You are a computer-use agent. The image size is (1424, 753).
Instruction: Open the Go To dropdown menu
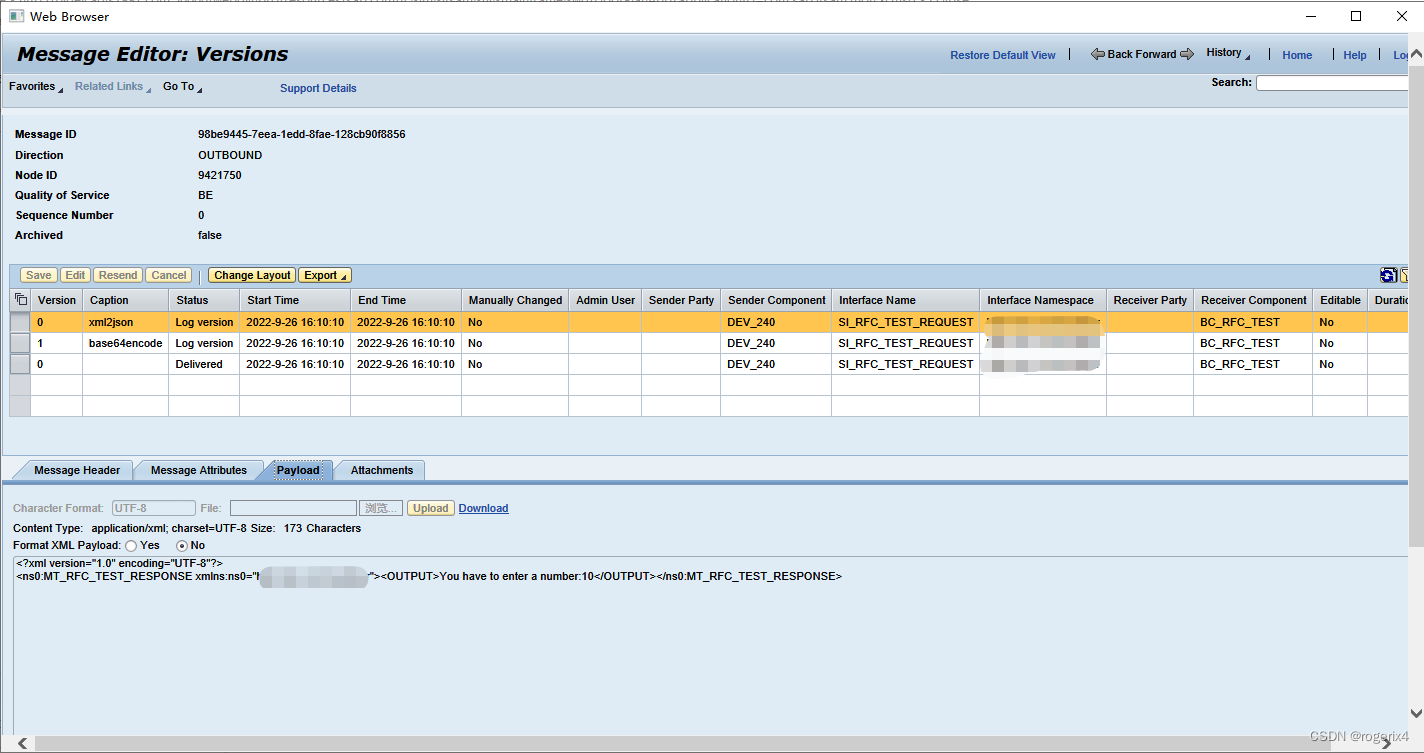pyautogui.click(x=182, y=87)
